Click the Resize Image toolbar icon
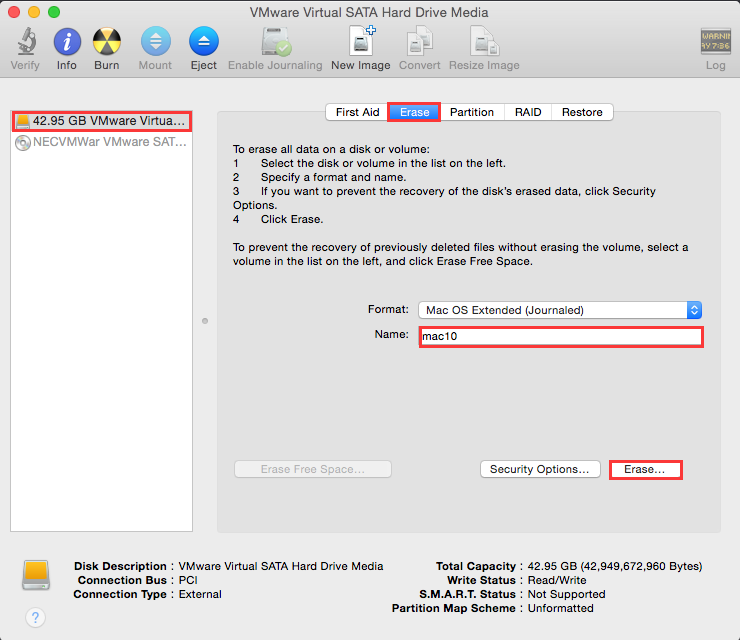 click(484, 42)
